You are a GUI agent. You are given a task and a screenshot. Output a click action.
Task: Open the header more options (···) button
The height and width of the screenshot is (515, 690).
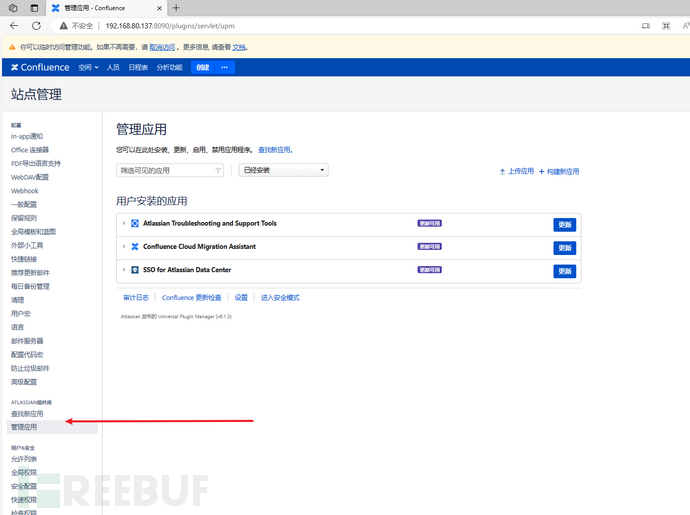[x=224, y=67]
